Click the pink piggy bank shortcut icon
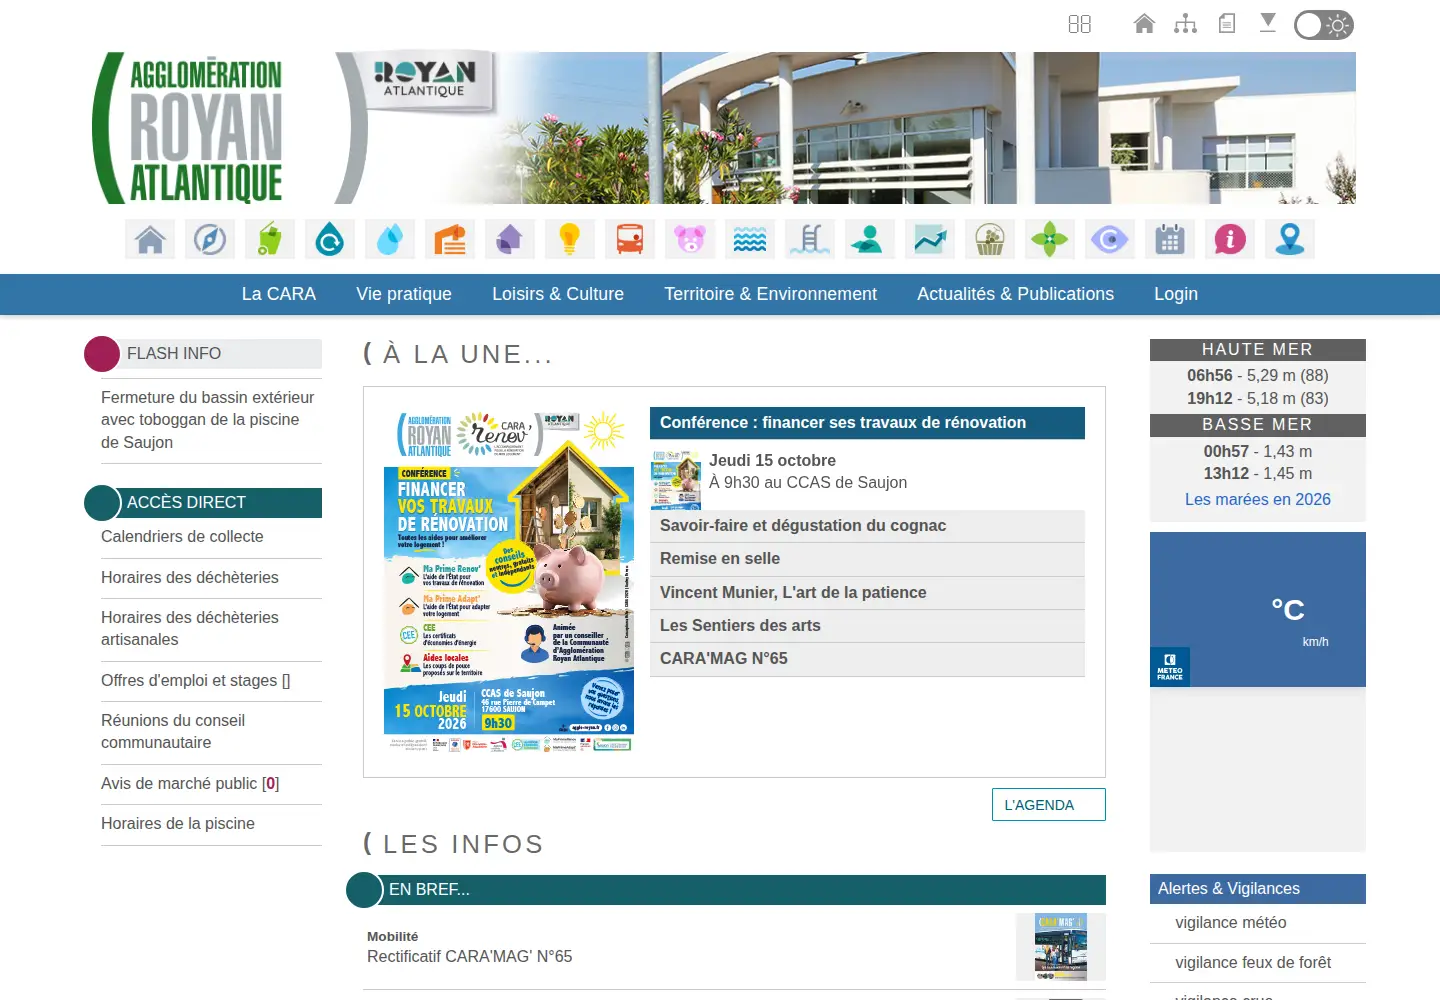 click(x=690, y=239)
